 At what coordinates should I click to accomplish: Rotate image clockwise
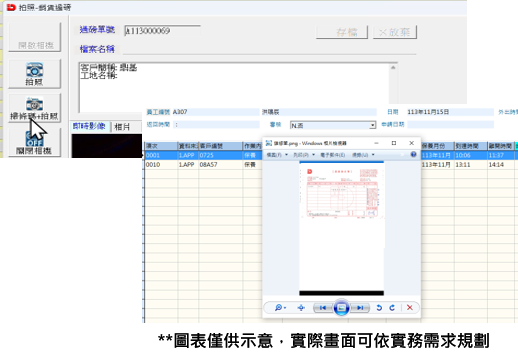click(392, 308)
